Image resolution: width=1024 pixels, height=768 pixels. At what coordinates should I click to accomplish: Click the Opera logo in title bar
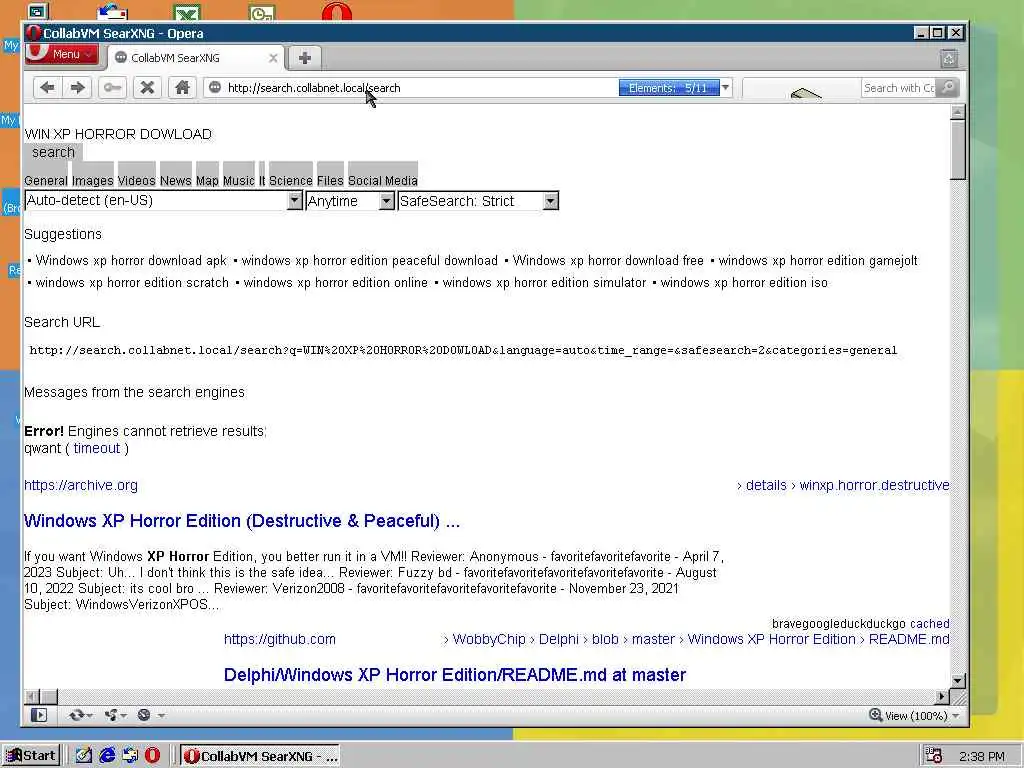click(x=33, y=33)
